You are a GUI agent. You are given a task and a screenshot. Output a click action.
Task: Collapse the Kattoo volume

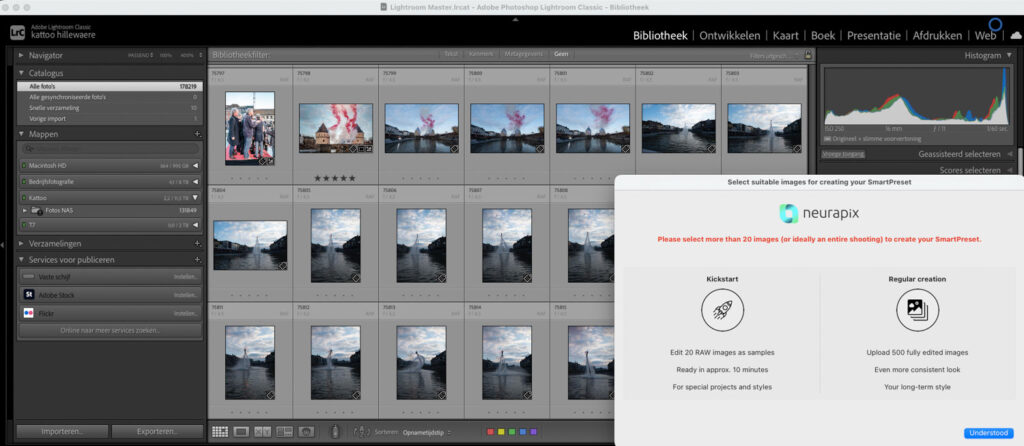195,197
